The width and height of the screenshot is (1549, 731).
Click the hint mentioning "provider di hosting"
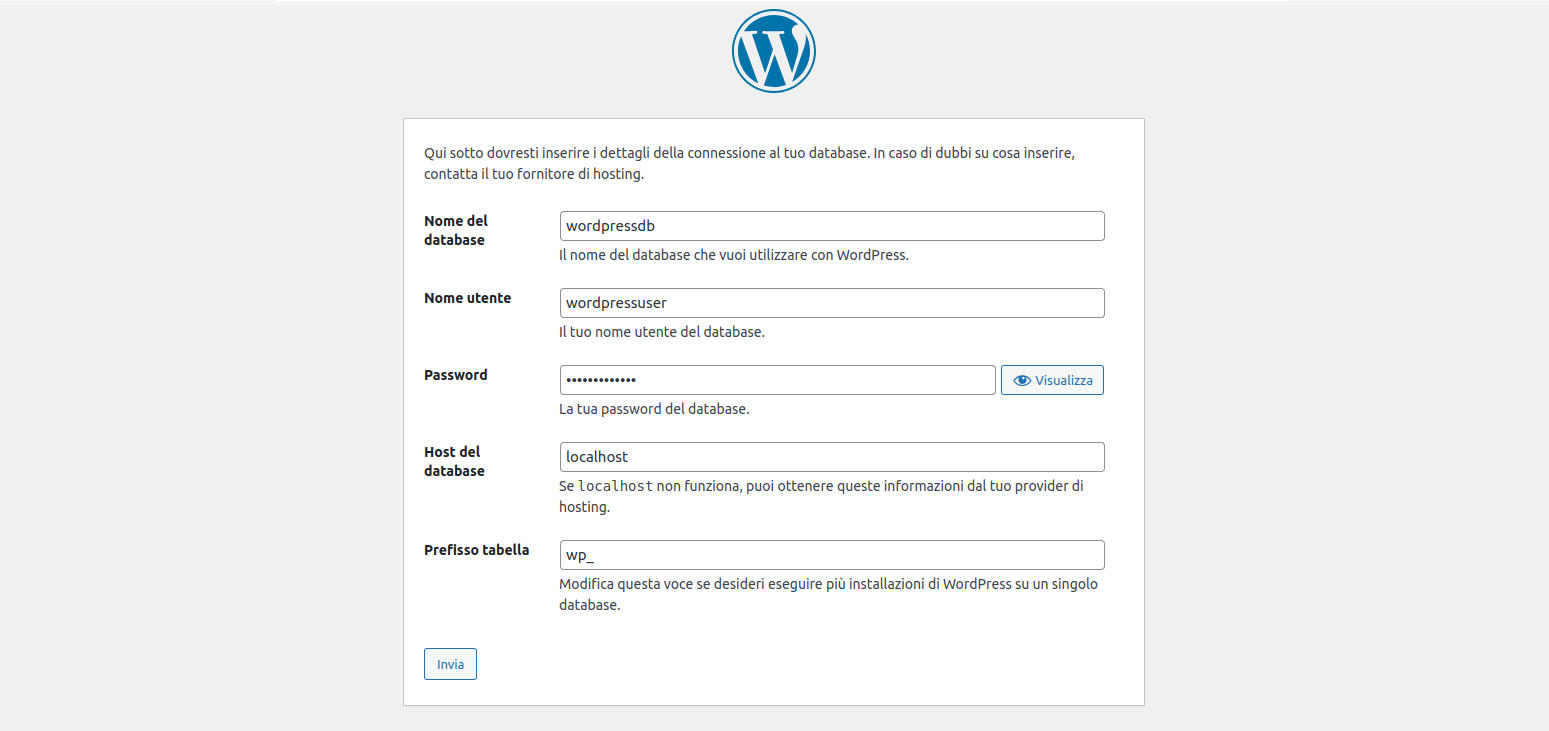(821, 496)
